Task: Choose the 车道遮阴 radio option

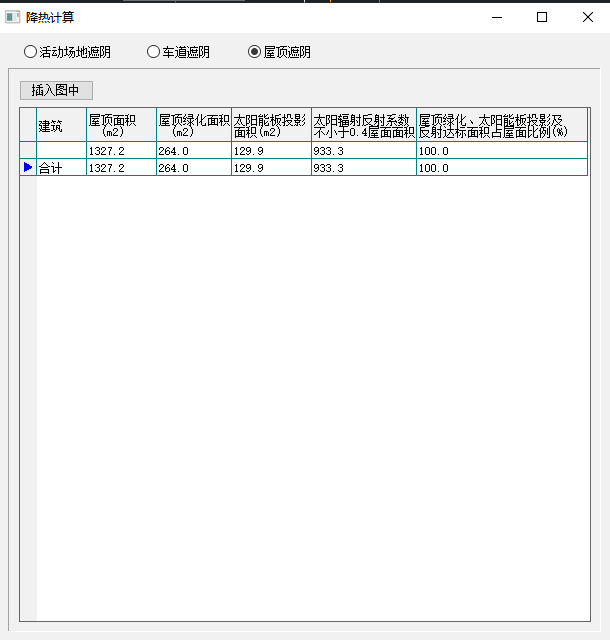Action: 154,52
